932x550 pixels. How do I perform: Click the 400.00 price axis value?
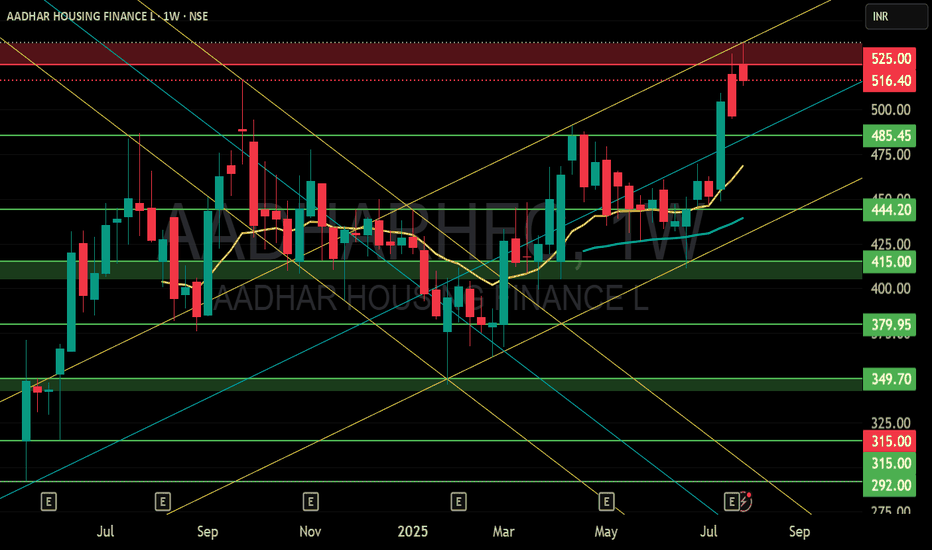click(x=890, y=289)
